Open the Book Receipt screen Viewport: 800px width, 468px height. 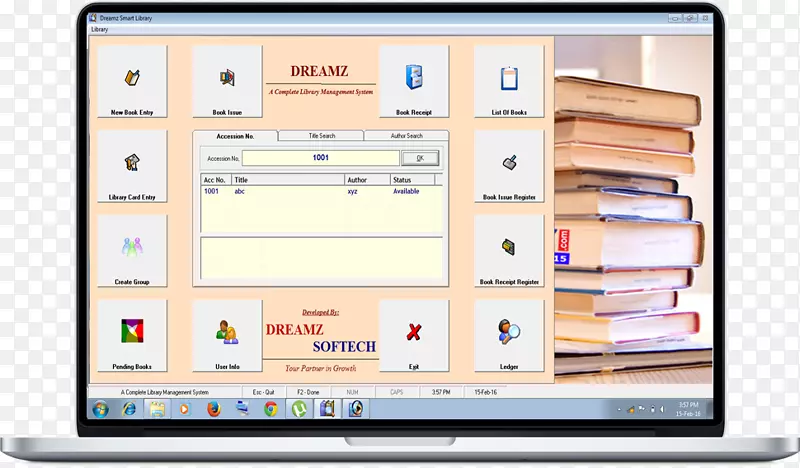[414, 80]
